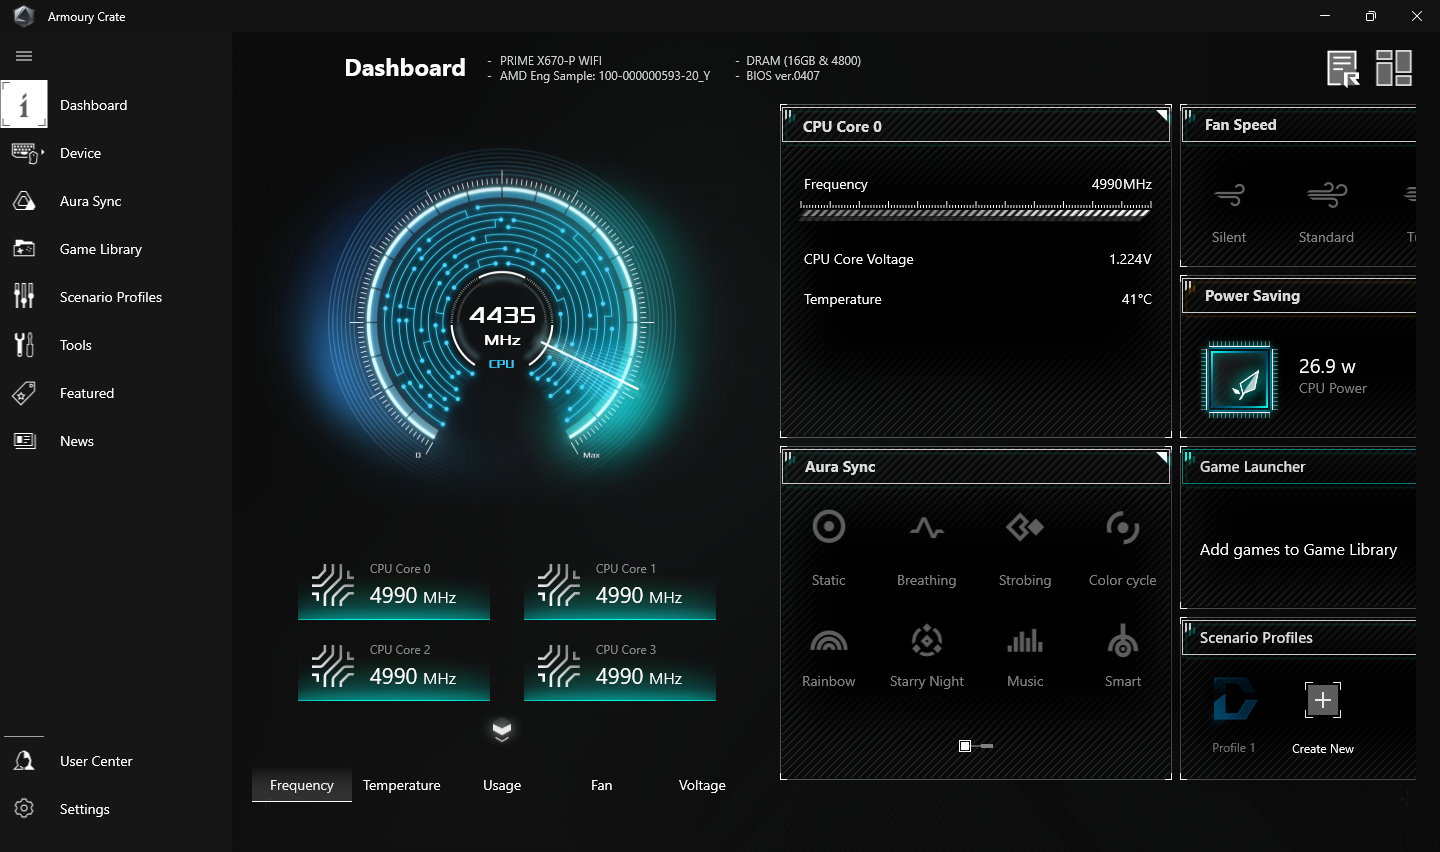1440x852 pixels.
Task: Click Add games to Game Library
Action: [x=1298, y=550]
